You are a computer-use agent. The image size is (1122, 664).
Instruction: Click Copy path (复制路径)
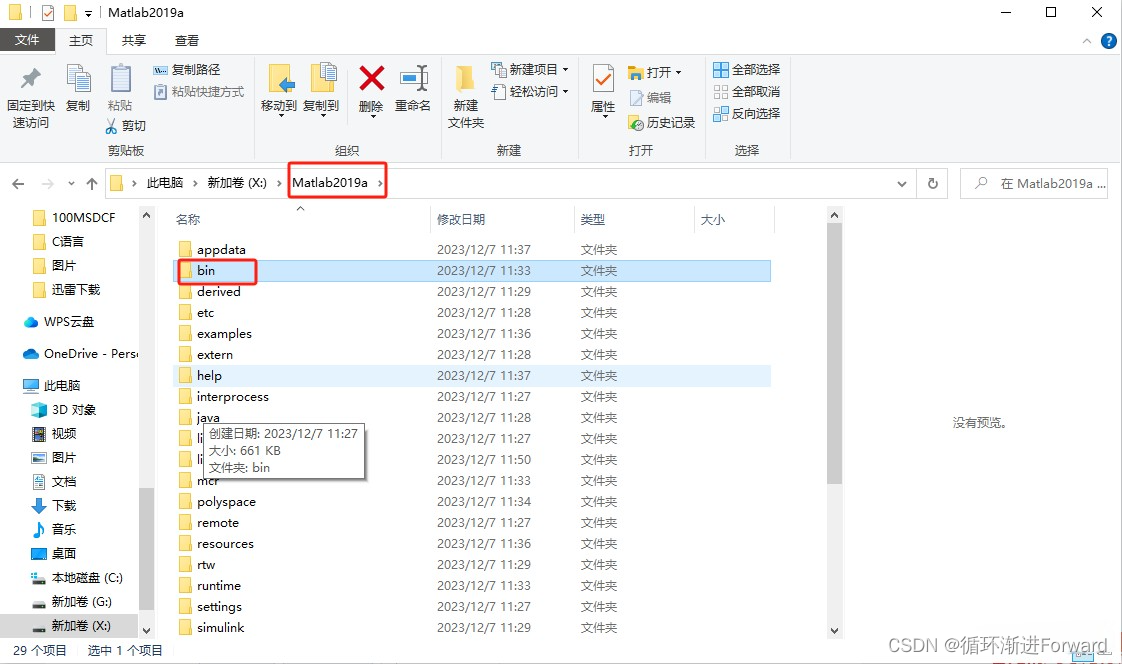[x=187, y=69]
